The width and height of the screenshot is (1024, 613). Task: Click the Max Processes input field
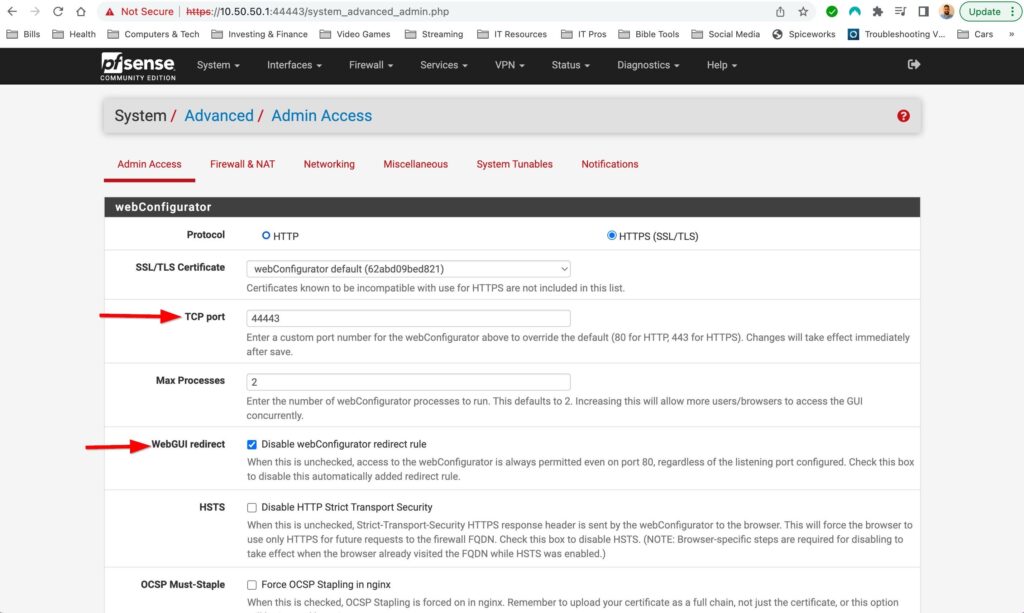(408, 382)
